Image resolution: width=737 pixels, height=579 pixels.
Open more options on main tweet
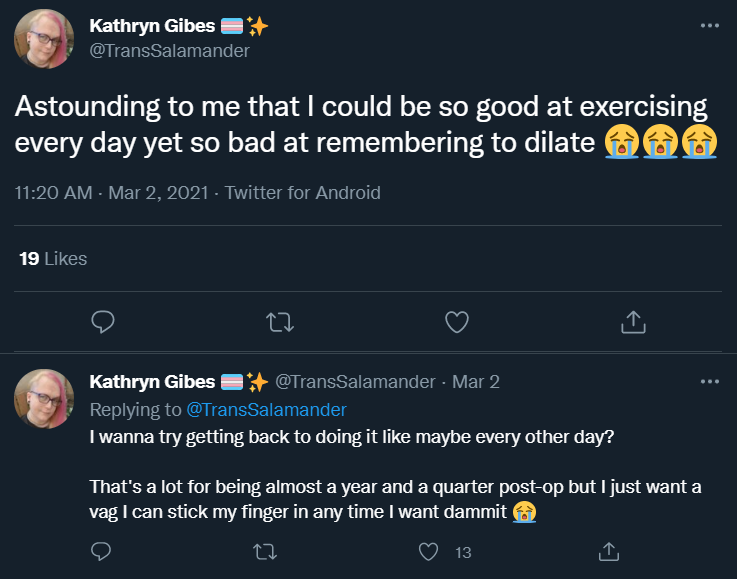(710, 25)
